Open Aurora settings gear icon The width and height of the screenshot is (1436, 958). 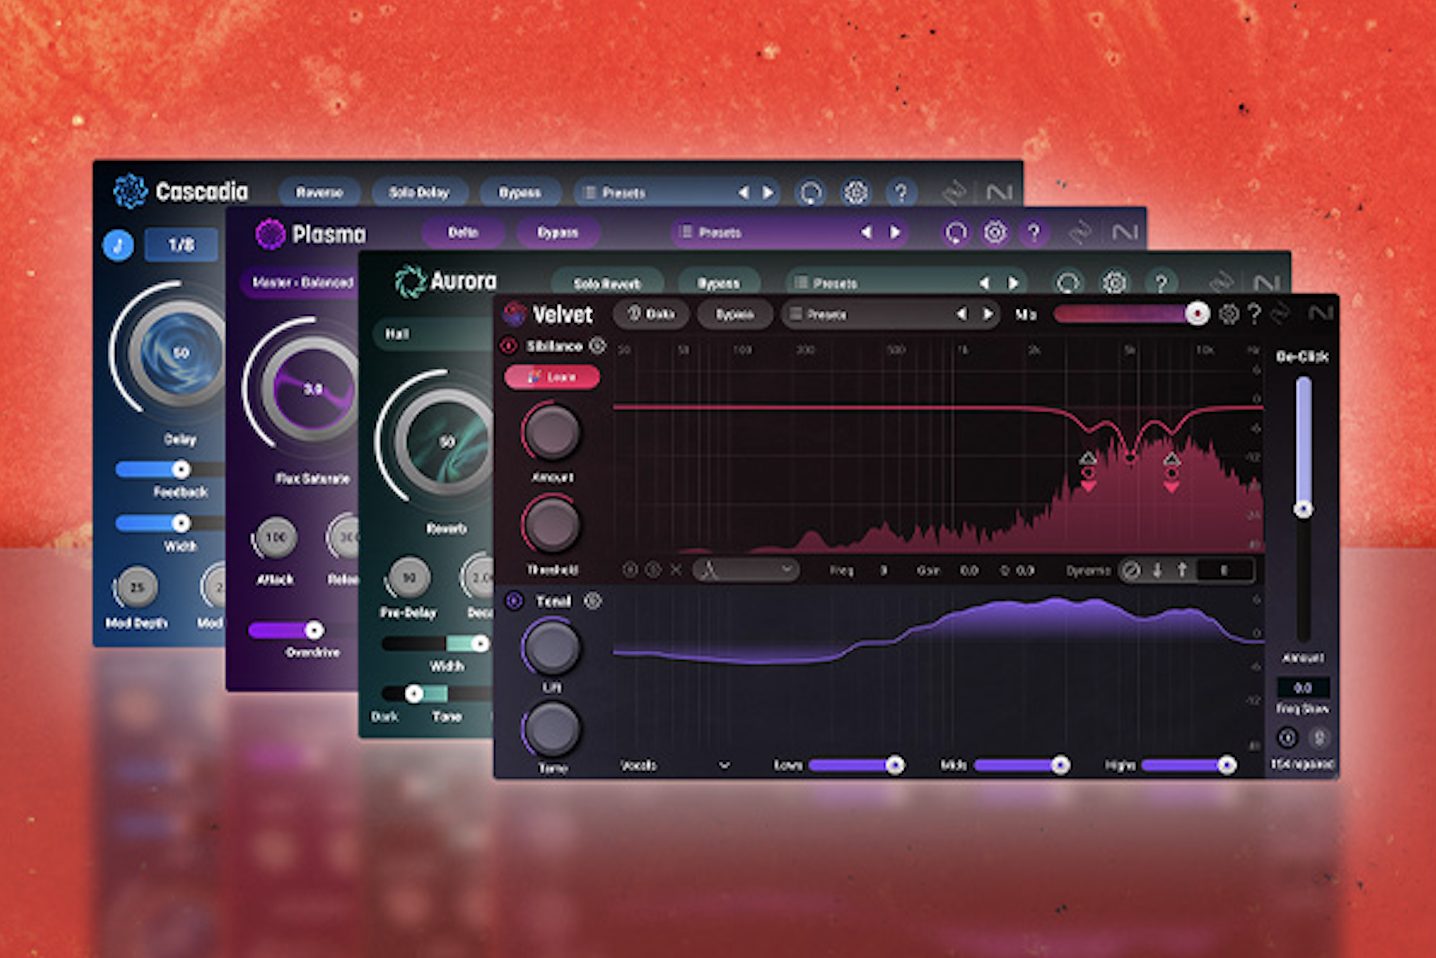[x=1114, y=283]
